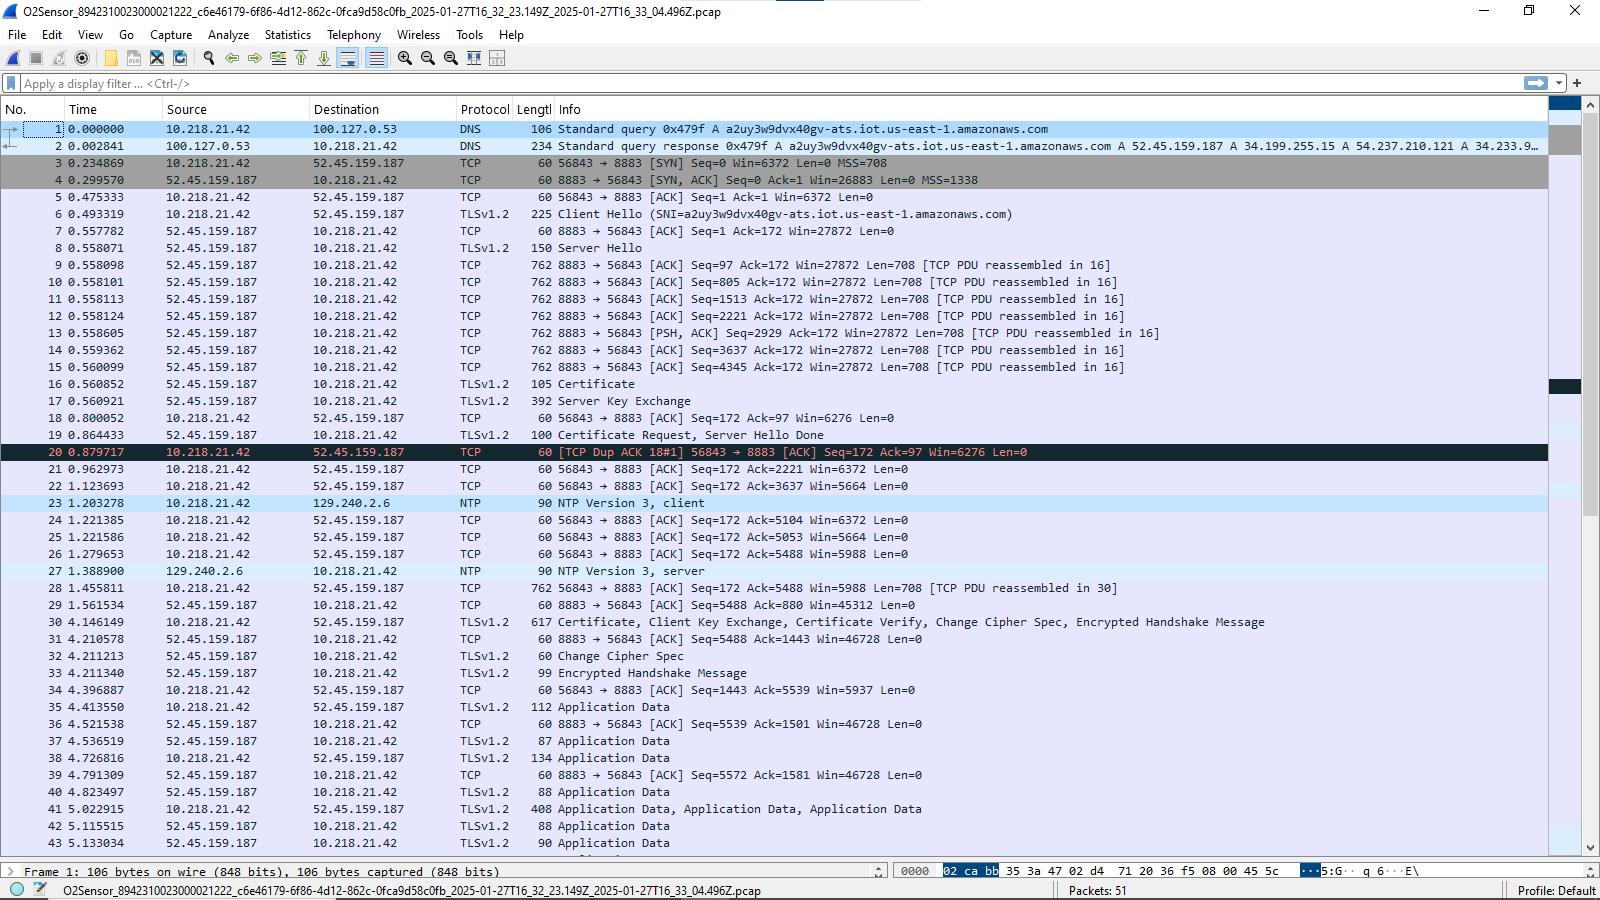Open the Go menu

tap(126, 35)
